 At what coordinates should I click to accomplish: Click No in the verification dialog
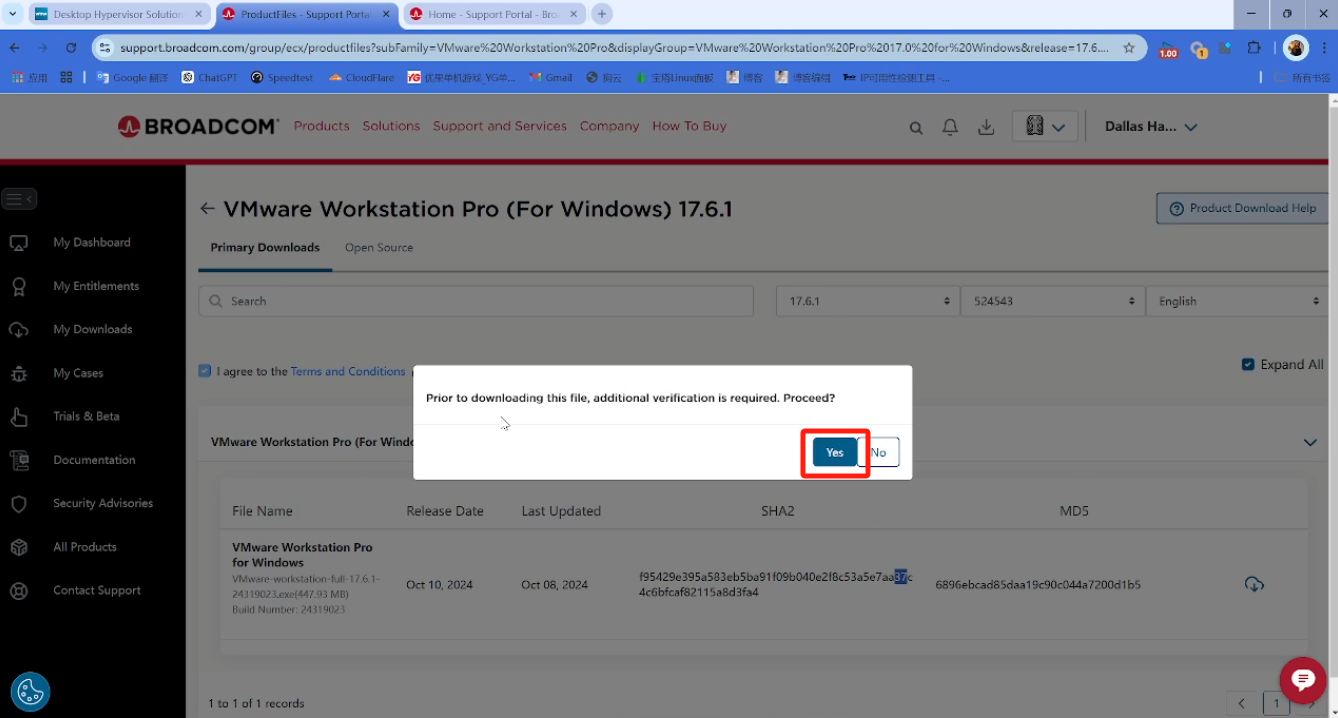(x=879, y=452)
